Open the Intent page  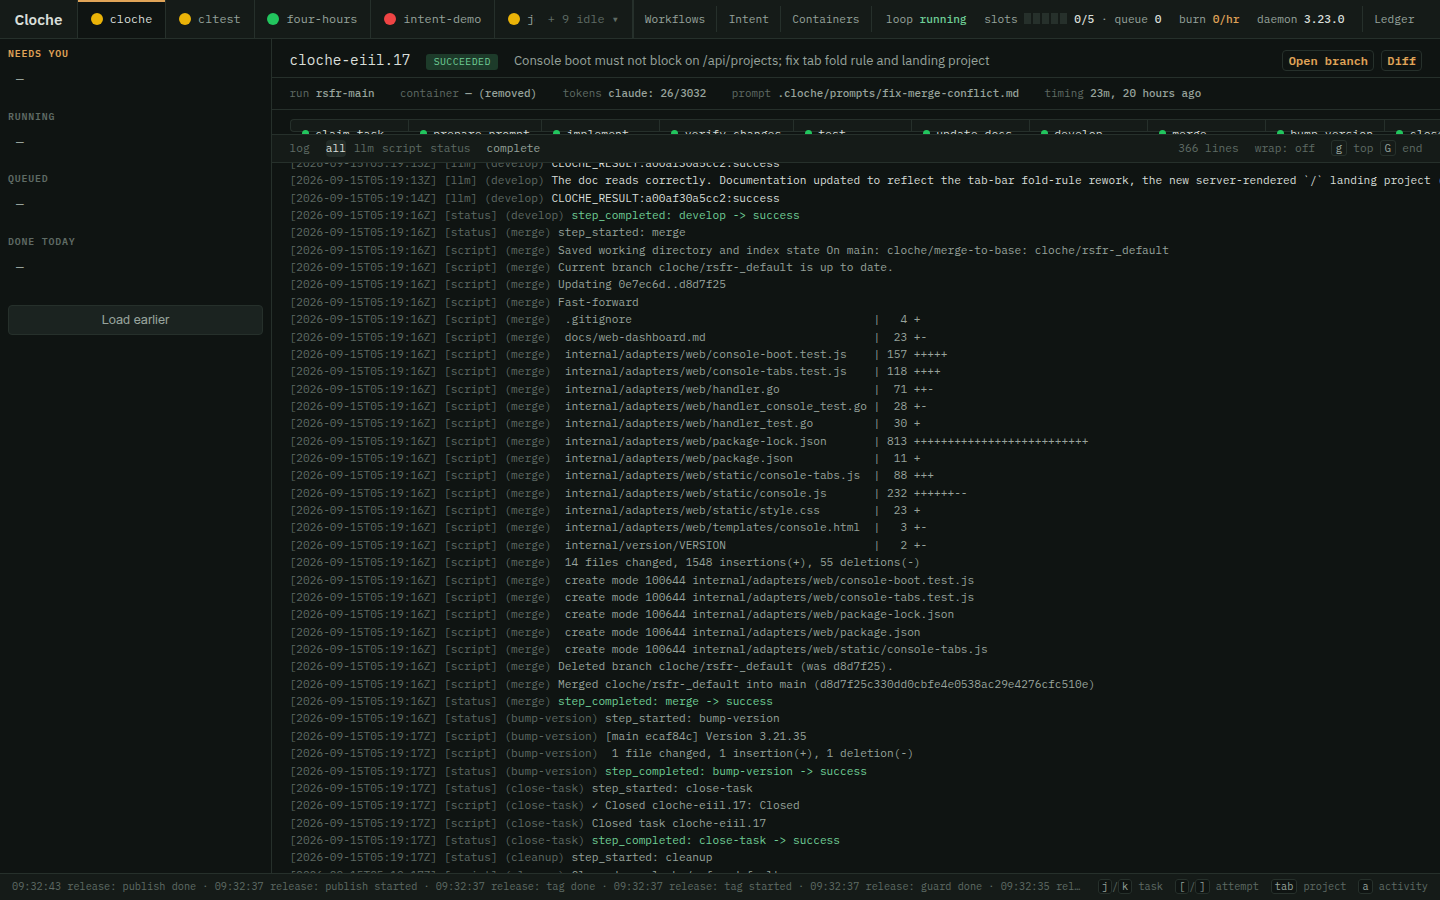[x=748, y=19]
